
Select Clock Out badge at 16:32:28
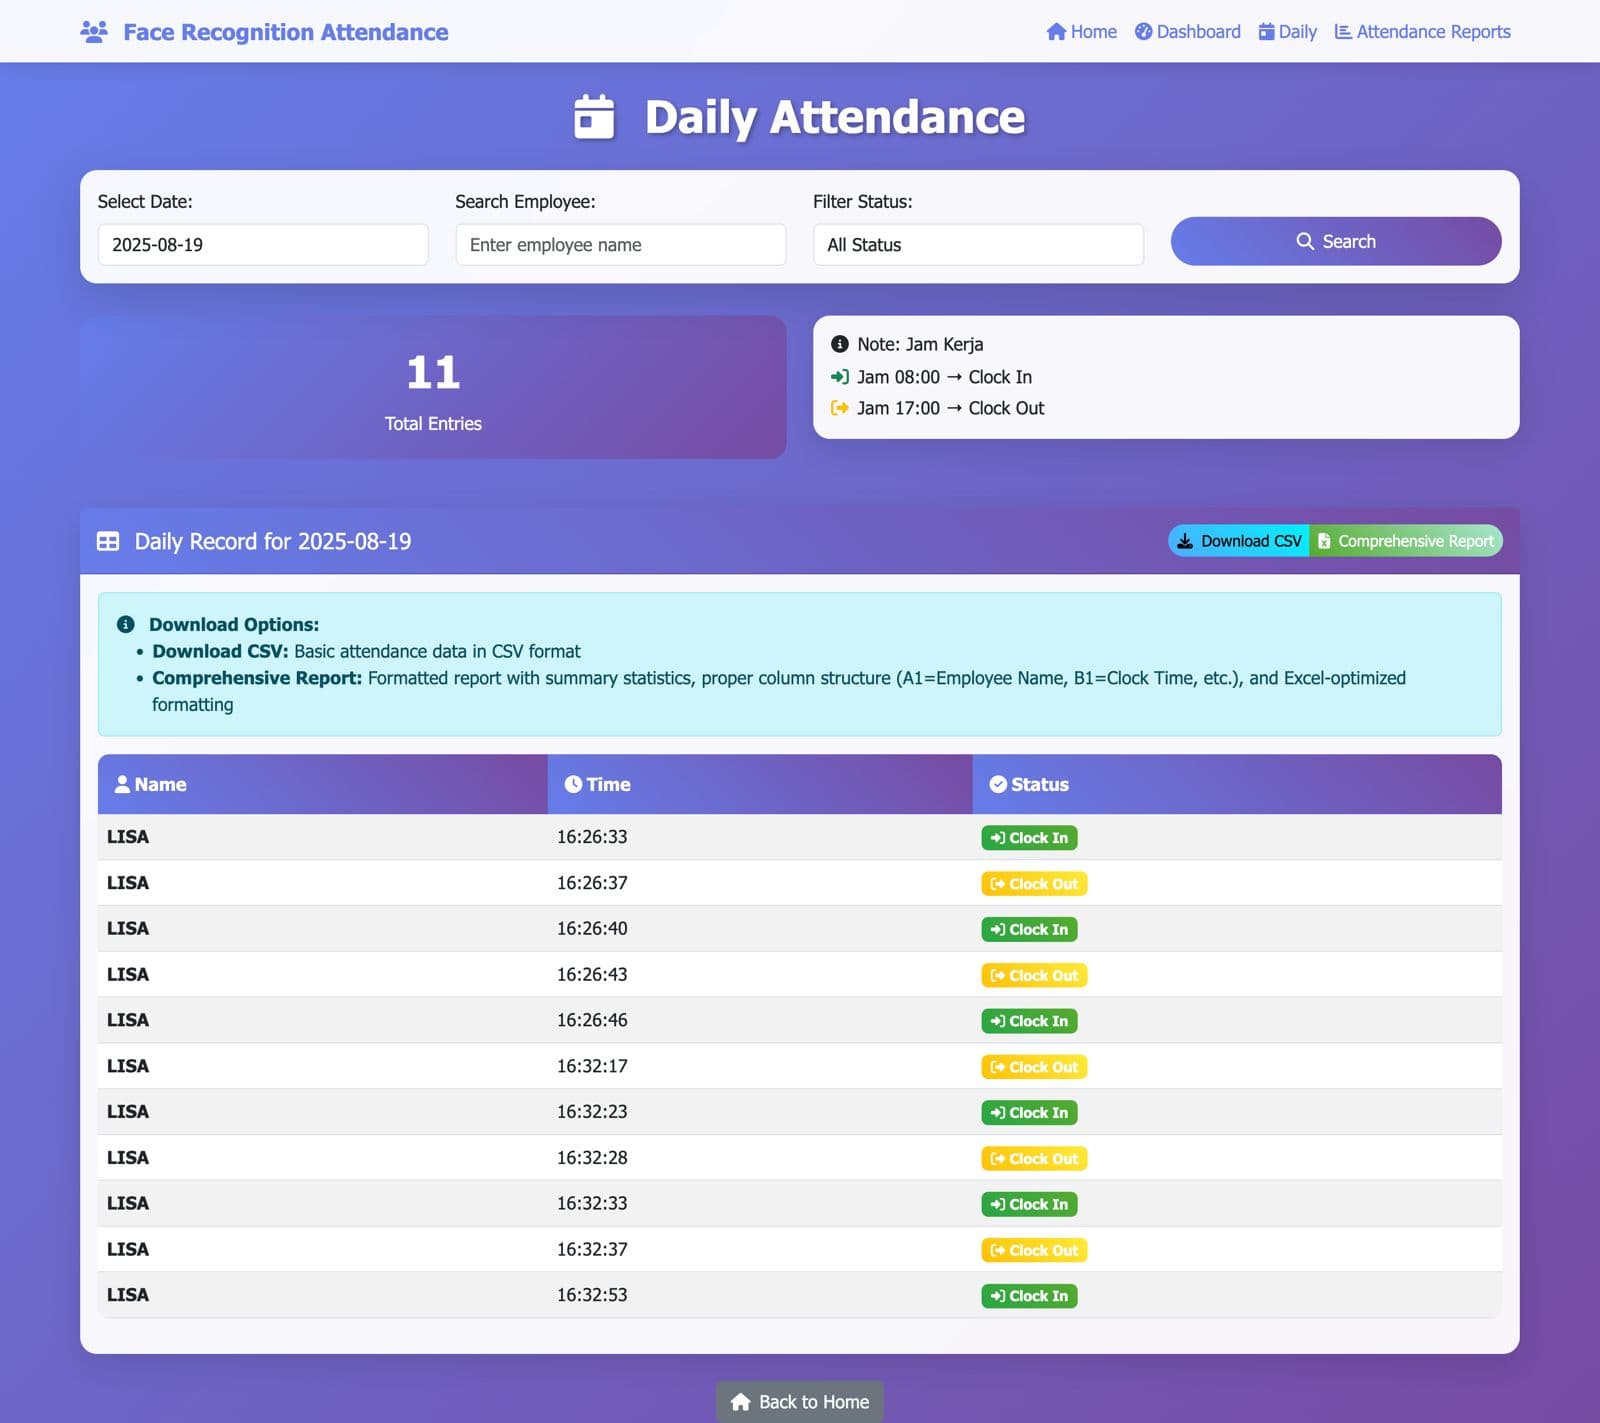1034,1158
